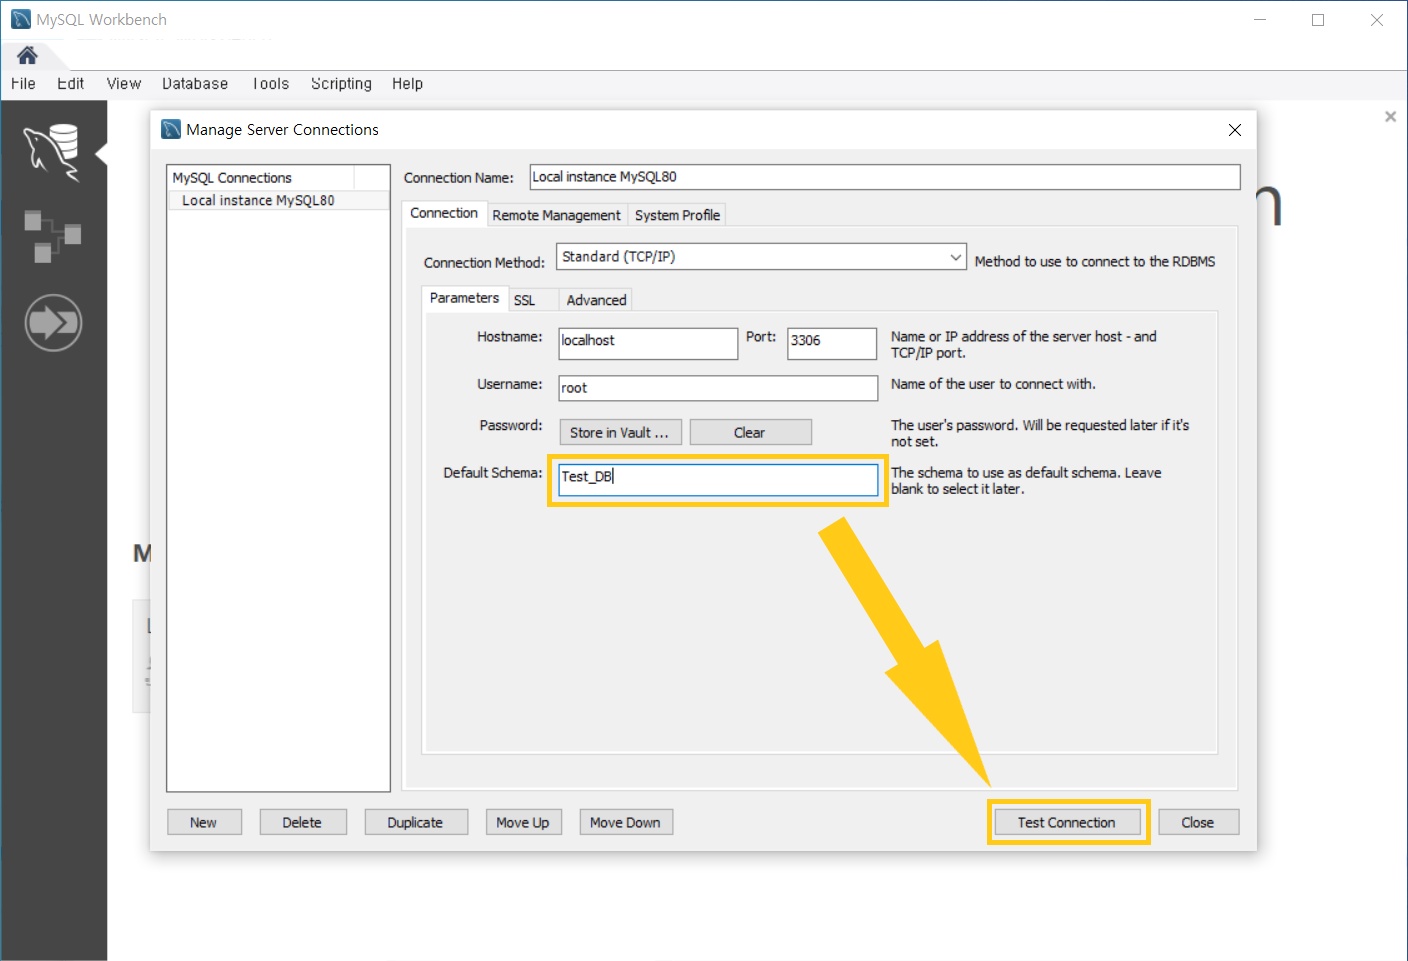Image resolution: width=1408 pixels, height=961 pixels.
Task: Click Store in Vault button
Action: coord(620,432)
